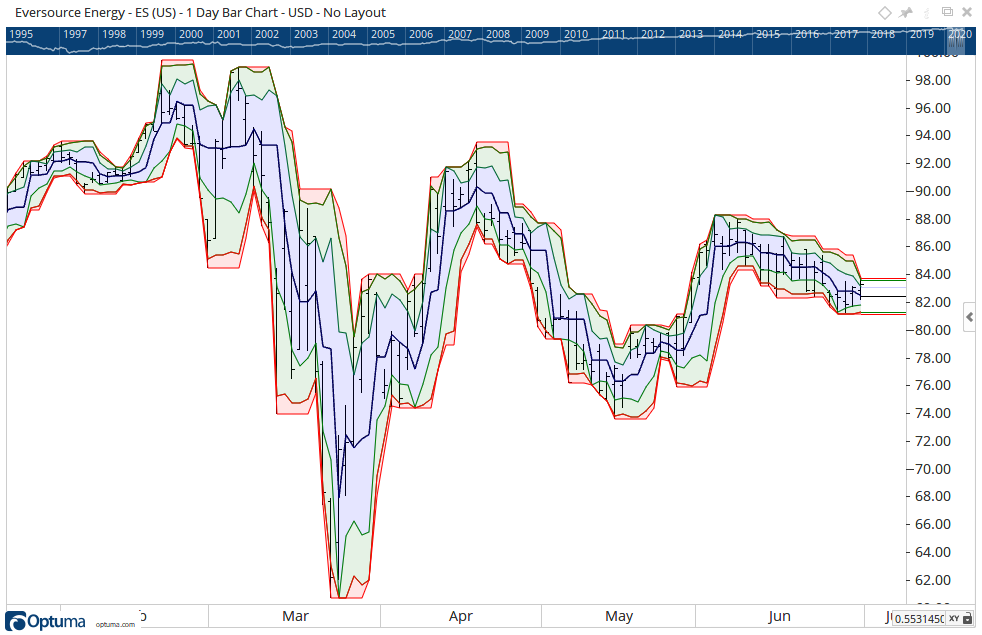Jump to 2012 in the year overview bar
This screenshot has height=635, width=982.
(653, 34)
